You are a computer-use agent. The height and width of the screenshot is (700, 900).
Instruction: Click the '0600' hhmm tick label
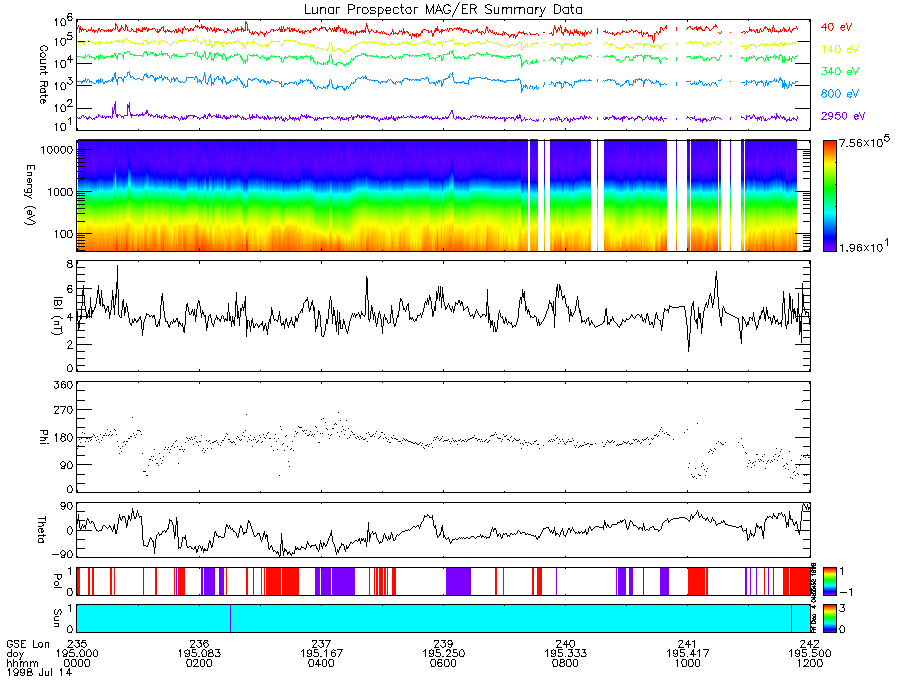pos(444,663)
